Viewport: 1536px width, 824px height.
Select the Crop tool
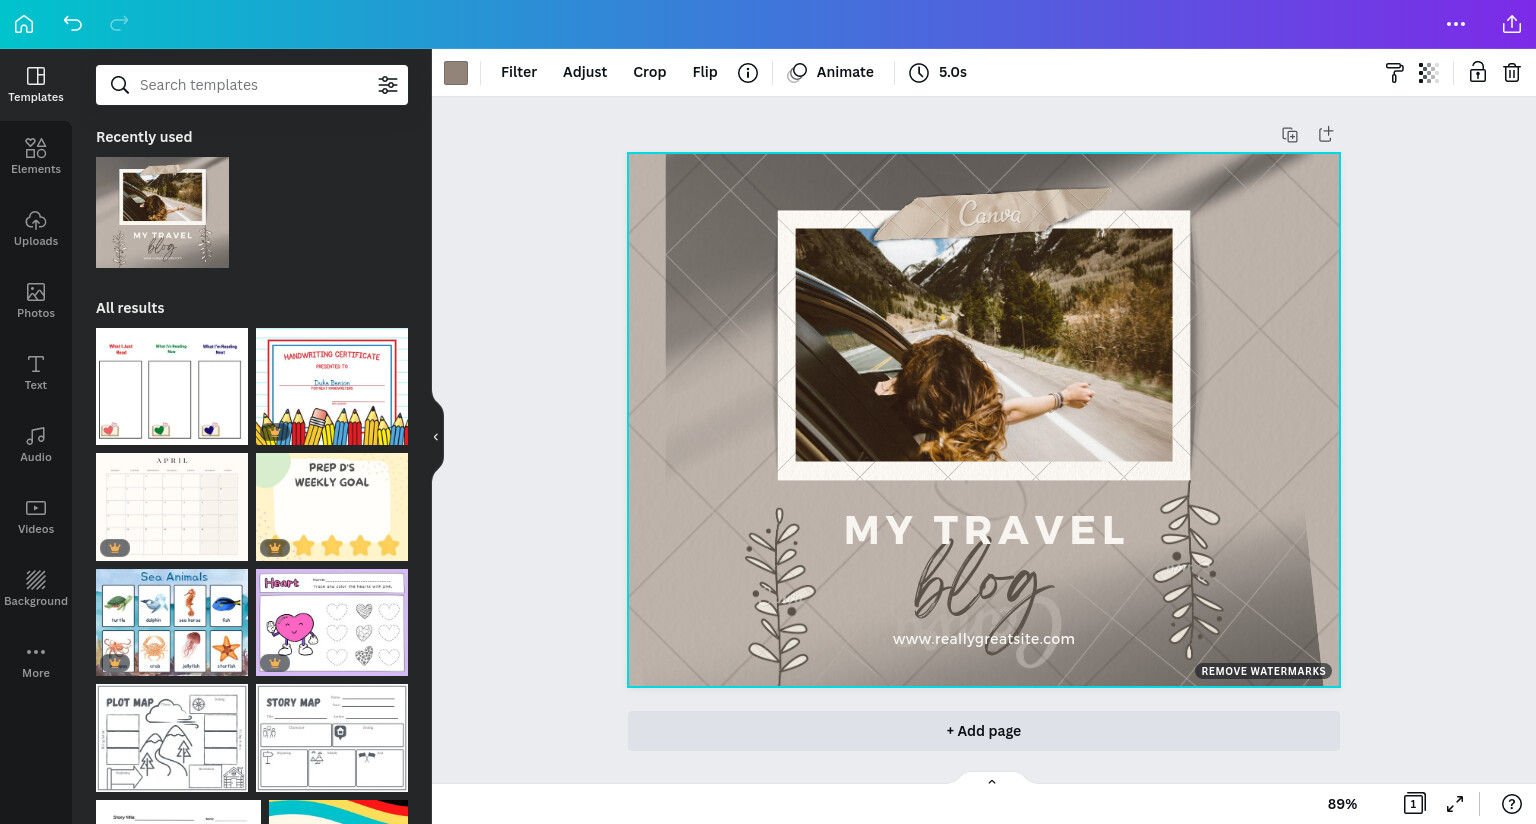(x=650, y=72)
